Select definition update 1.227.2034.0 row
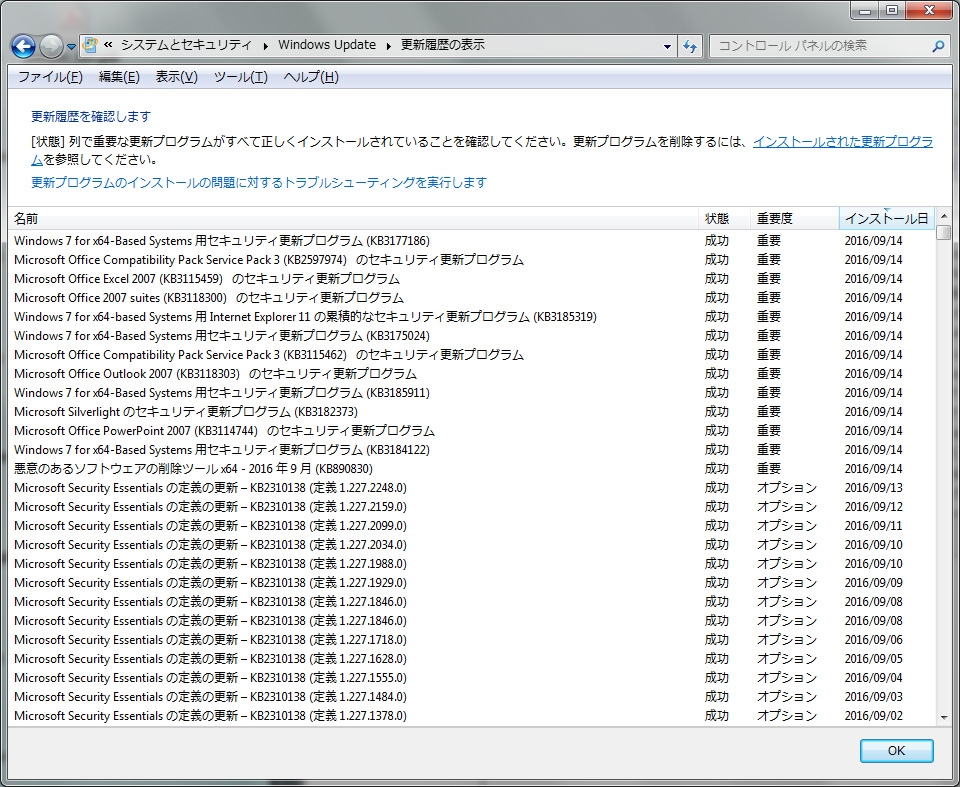The width and height of the screenshot is (960, 787). click(x=471, y=544)
